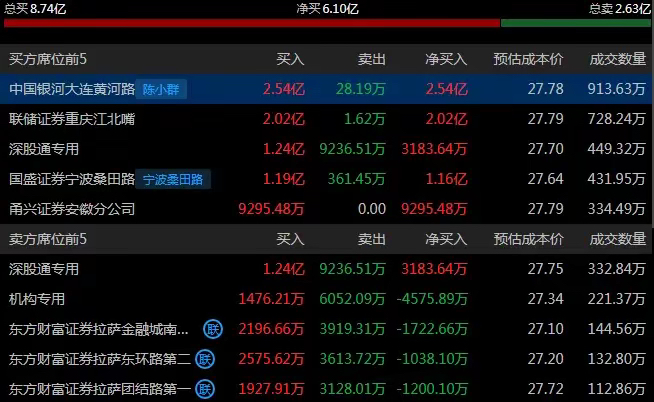Click the red total-buy portion of bar

point(252,23)
